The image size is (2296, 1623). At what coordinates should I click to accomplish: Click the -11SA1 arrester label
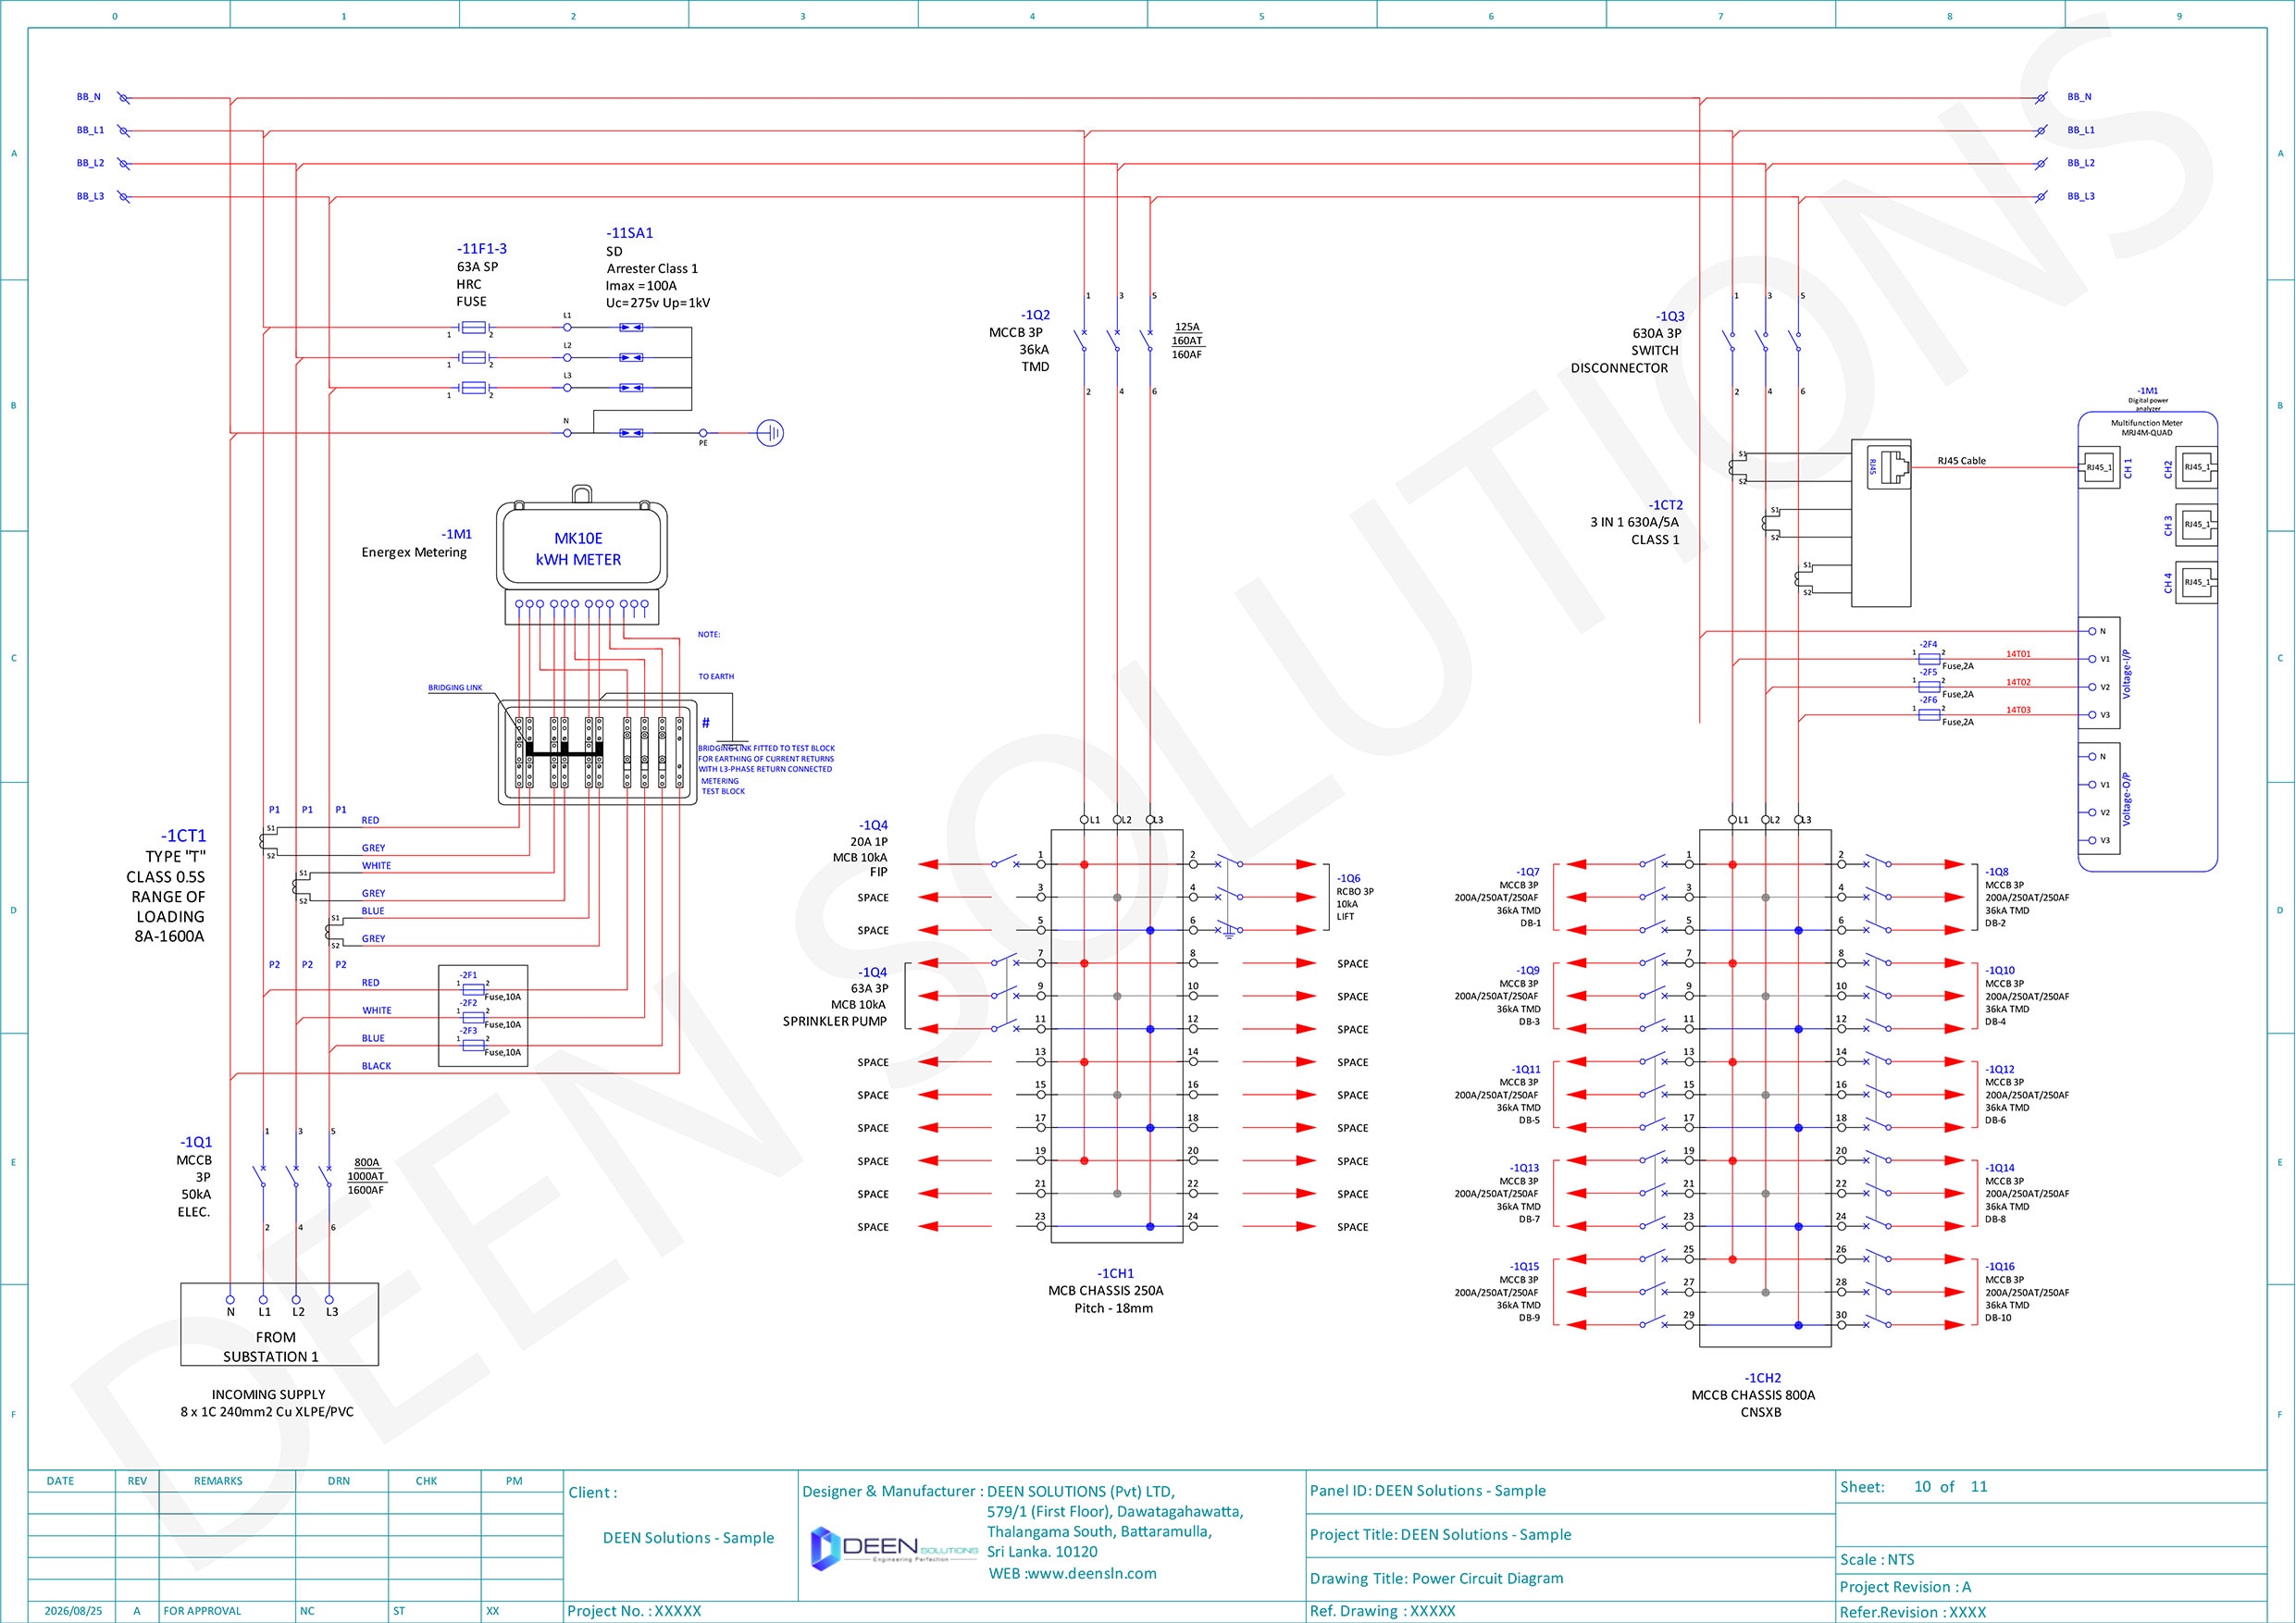click(x=657, y=268)
